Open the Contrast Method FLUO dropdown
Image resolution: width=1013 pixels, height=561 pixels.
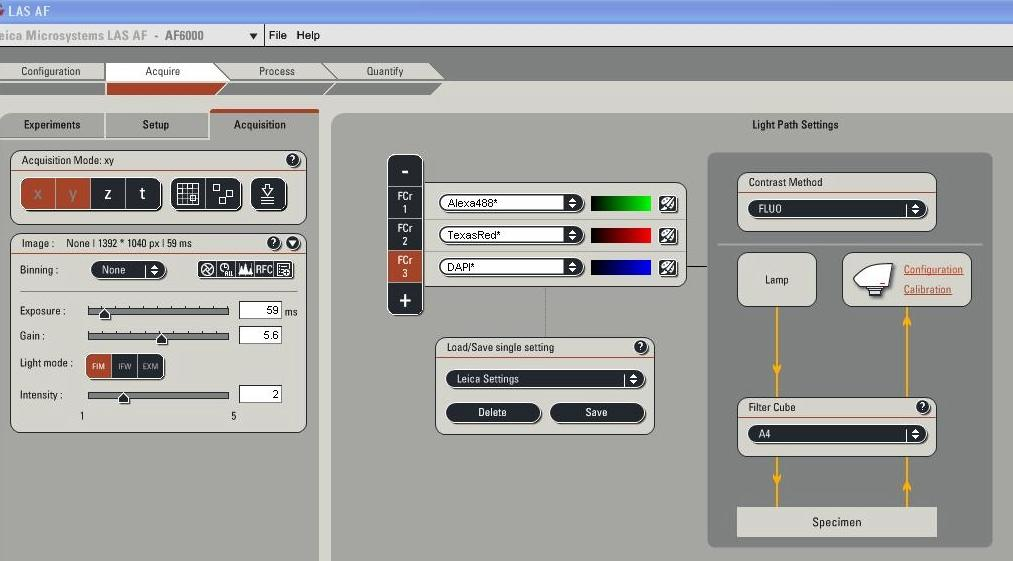pyautogui.click(x=837, y=209)
